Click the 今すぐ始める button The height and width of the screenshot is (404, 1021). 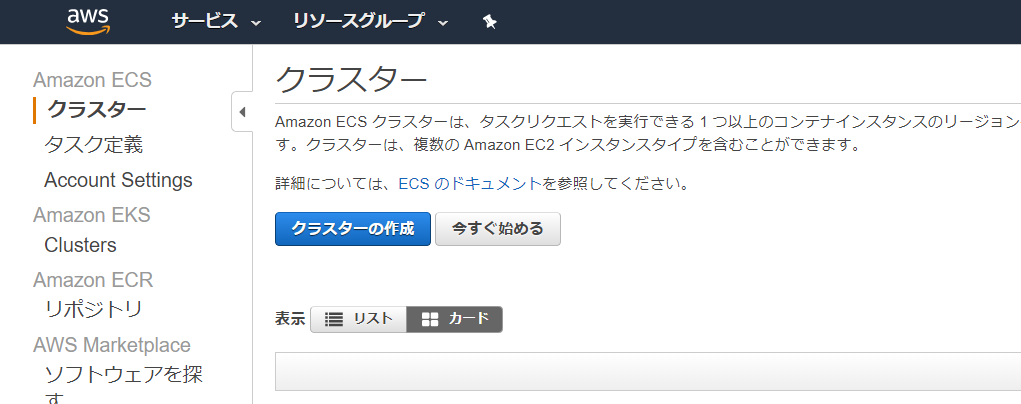click(x=497, y=229)
